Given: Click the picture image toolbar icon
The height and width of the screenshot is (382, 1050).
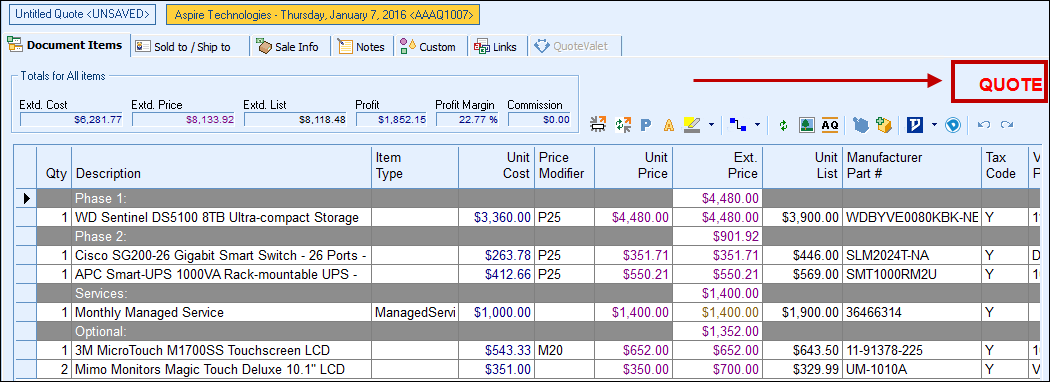Looking at the screenshot, I should point(807,125).
